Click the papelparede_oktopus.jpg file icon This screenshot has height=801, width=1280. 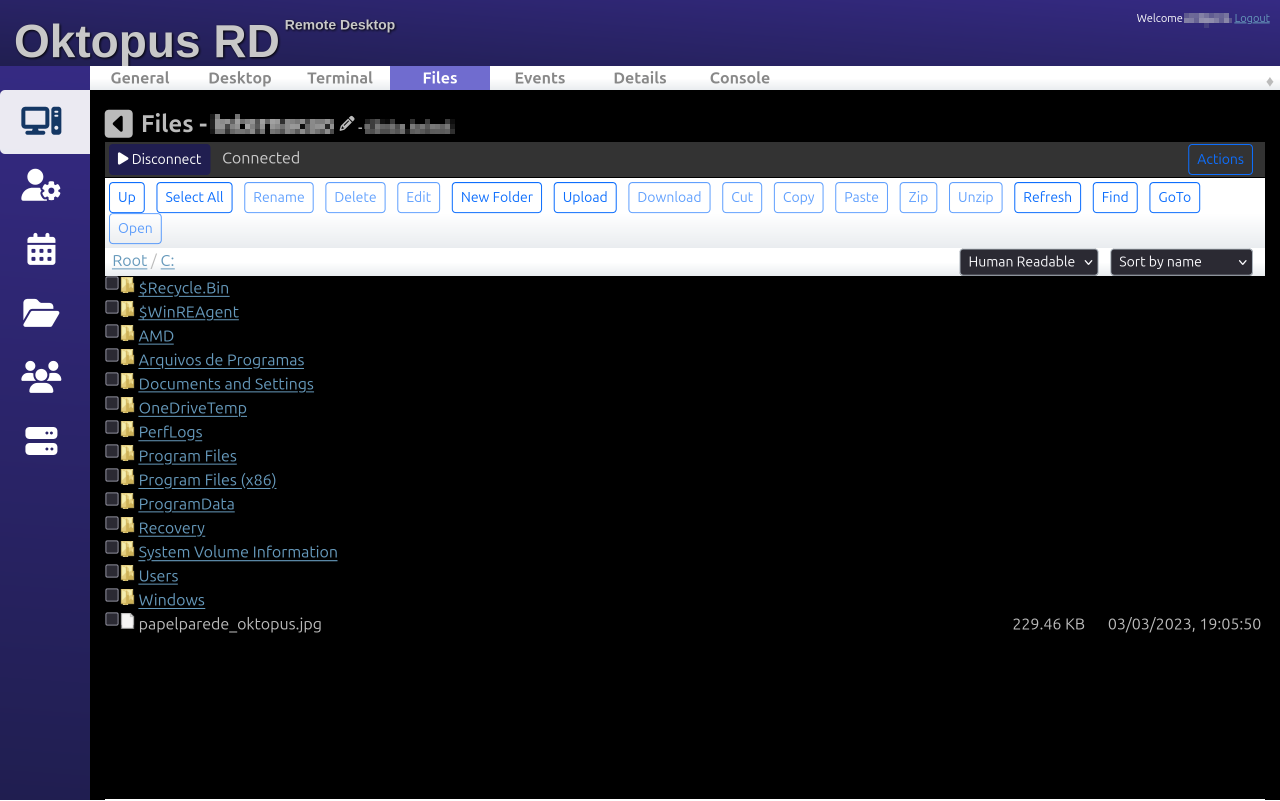point(127,621)
